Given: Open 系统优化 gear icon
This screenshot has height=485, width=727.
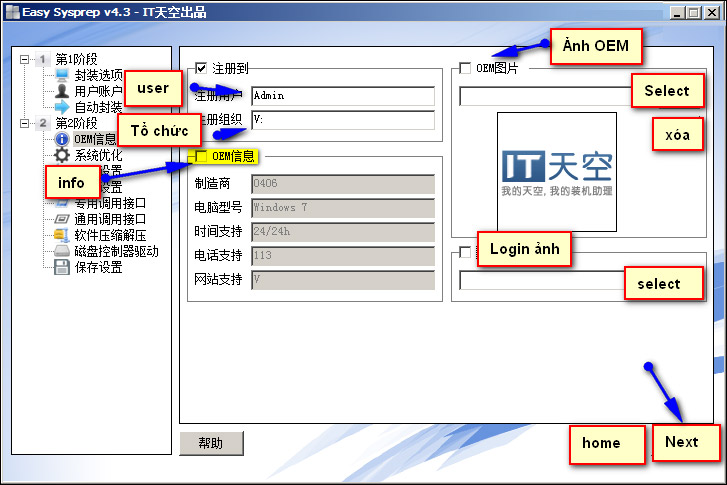Looking at the screenshot, I should (x=62, y=155).
